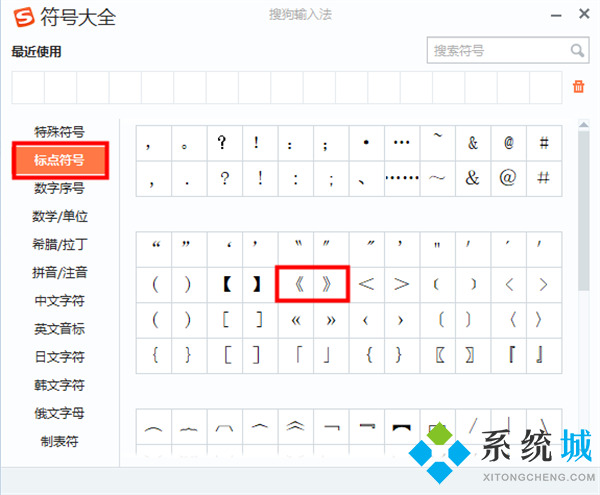Screen dimensions: 600x495
Task: Click the trash icon to clear recent symbols
Action: pyautogui.click(x=578, y=86)
